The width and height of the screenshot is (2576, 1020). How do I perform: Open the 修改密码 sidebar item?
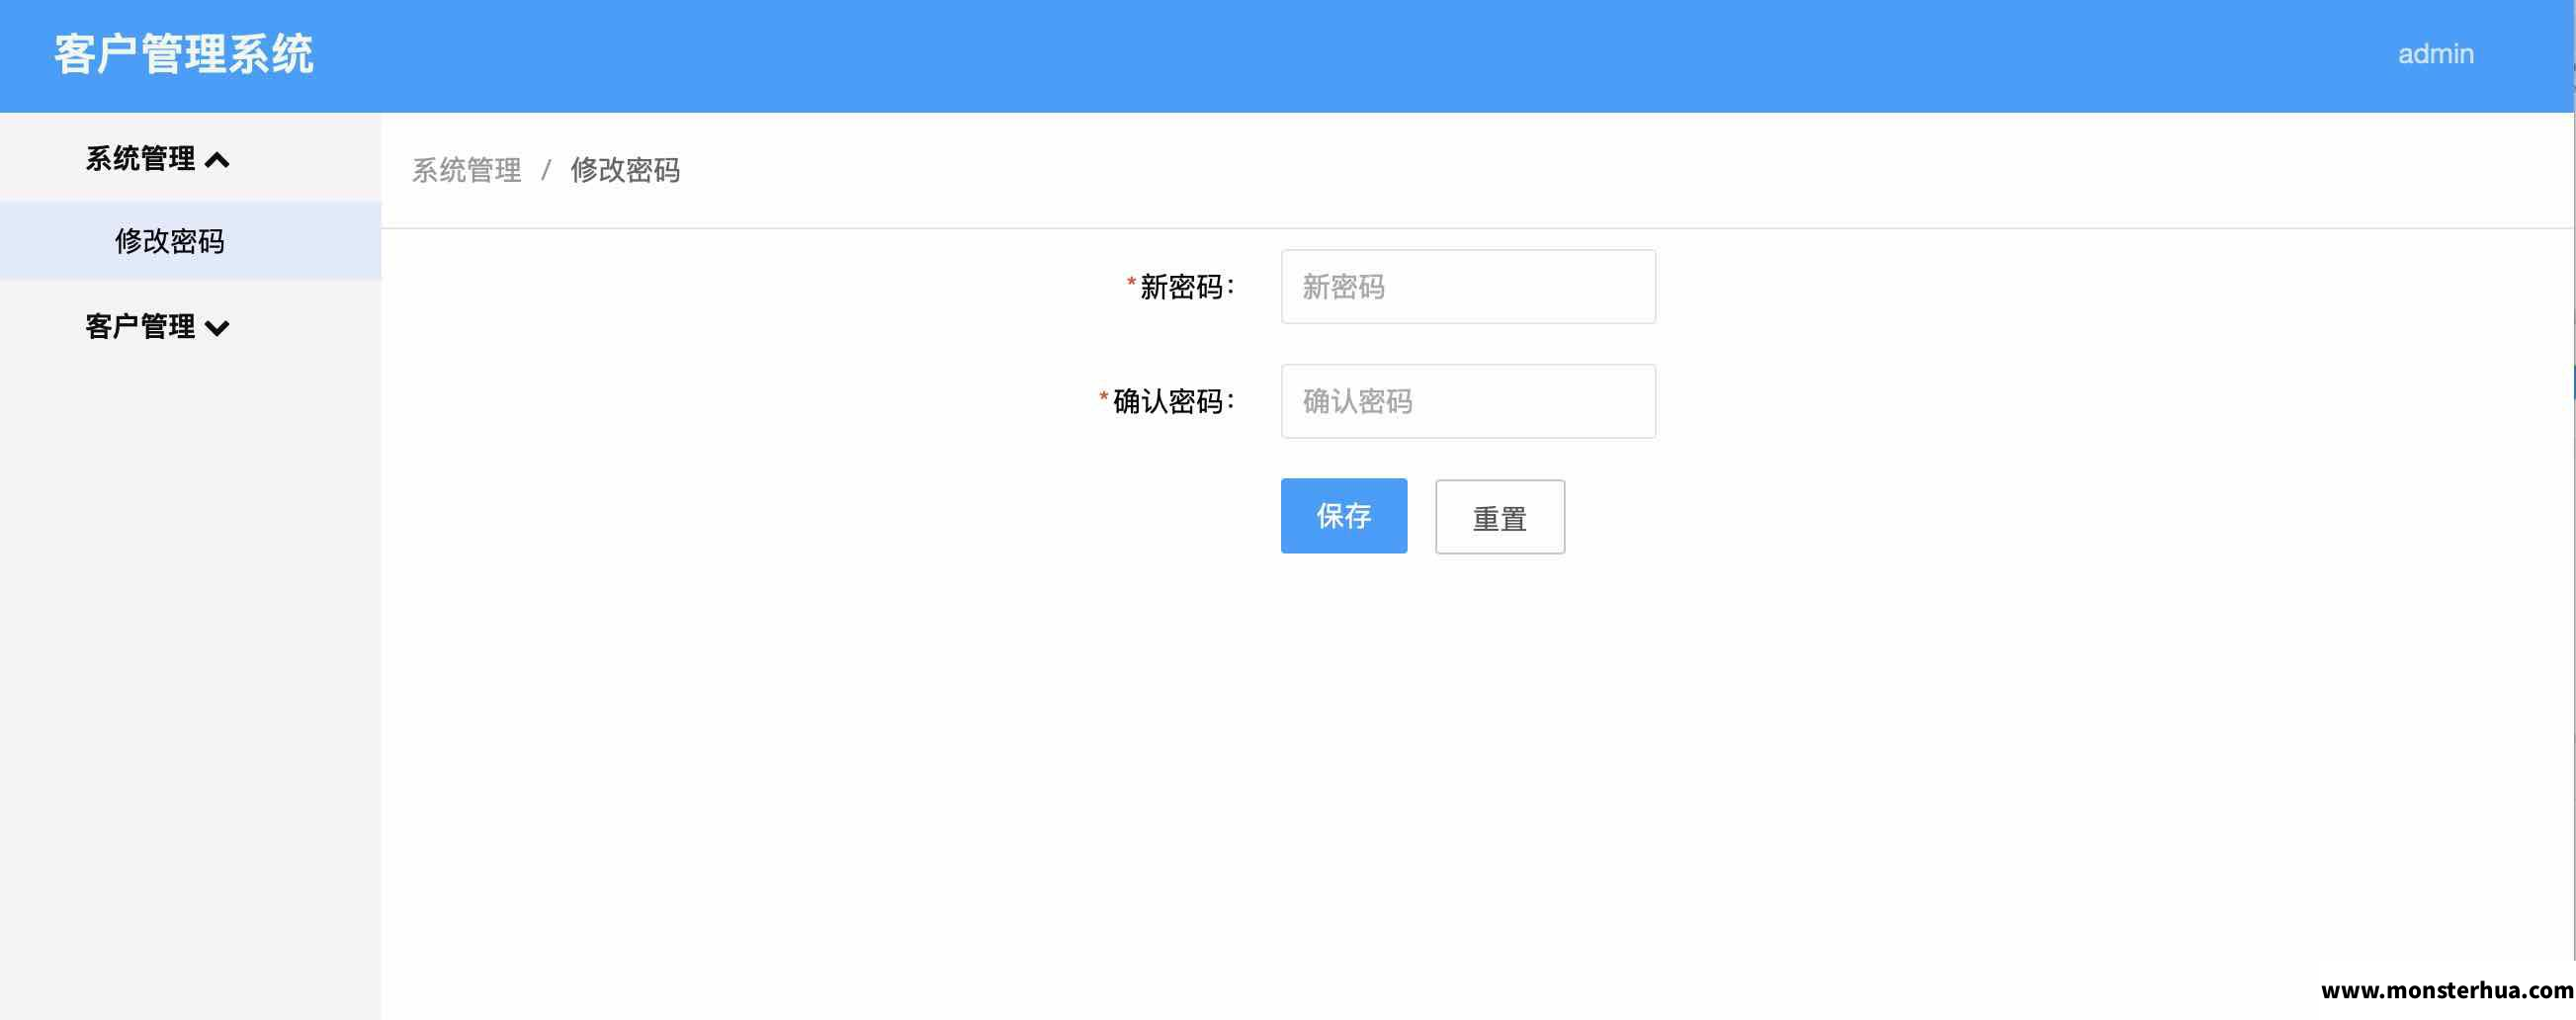click(x=190, y=241)
